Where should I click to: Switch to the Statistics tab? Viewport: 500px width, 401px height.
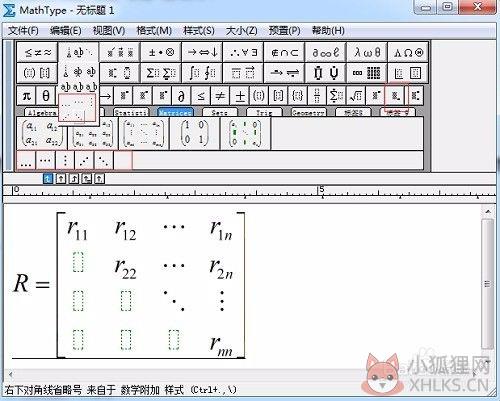pyautogui.click(x=131, y=113)
